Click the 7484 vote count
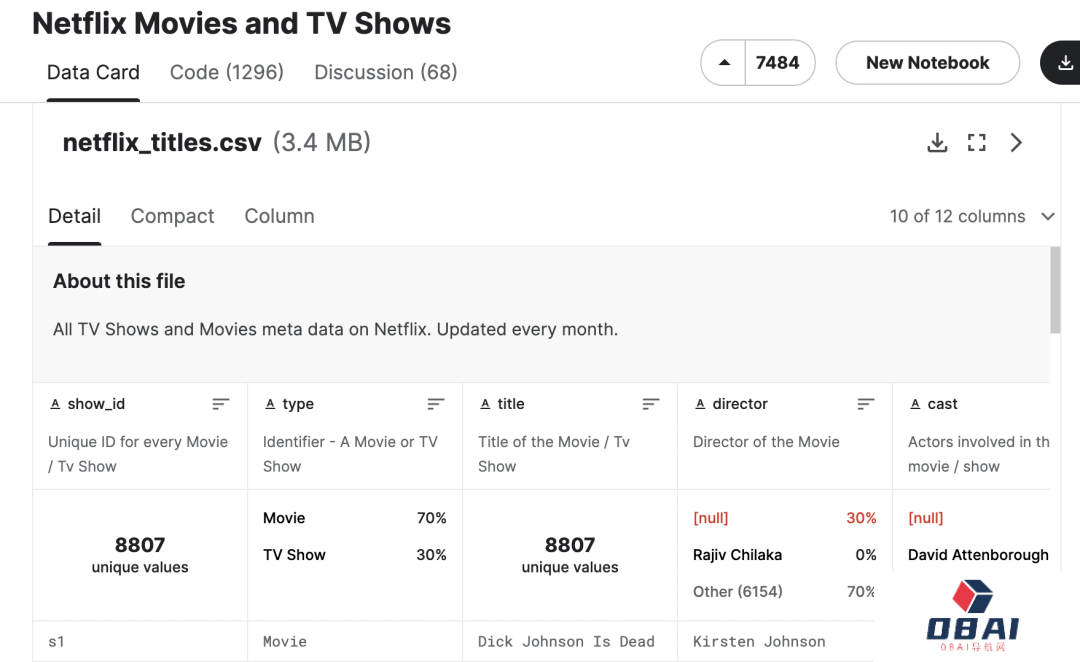Screen dimensions: 1080x662 [x=778, y=63]
